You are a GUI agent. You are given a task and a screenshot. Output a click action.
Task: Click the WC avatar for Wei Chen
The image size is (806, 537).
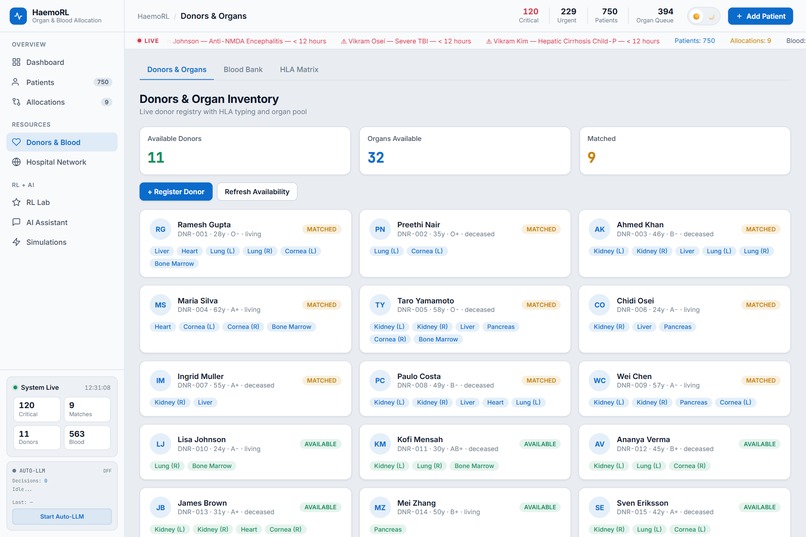(599, 380)
